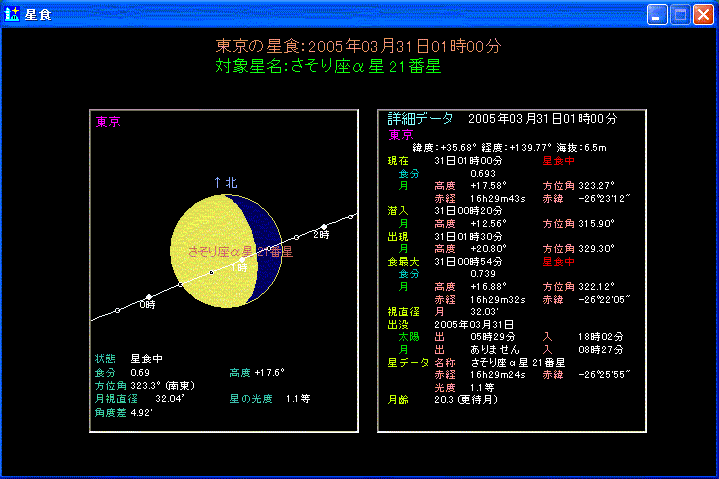Image resolution: width=719 pixels, height=479 pixels.
Task: Maximize the 星食 window
Action: [680, 14]
